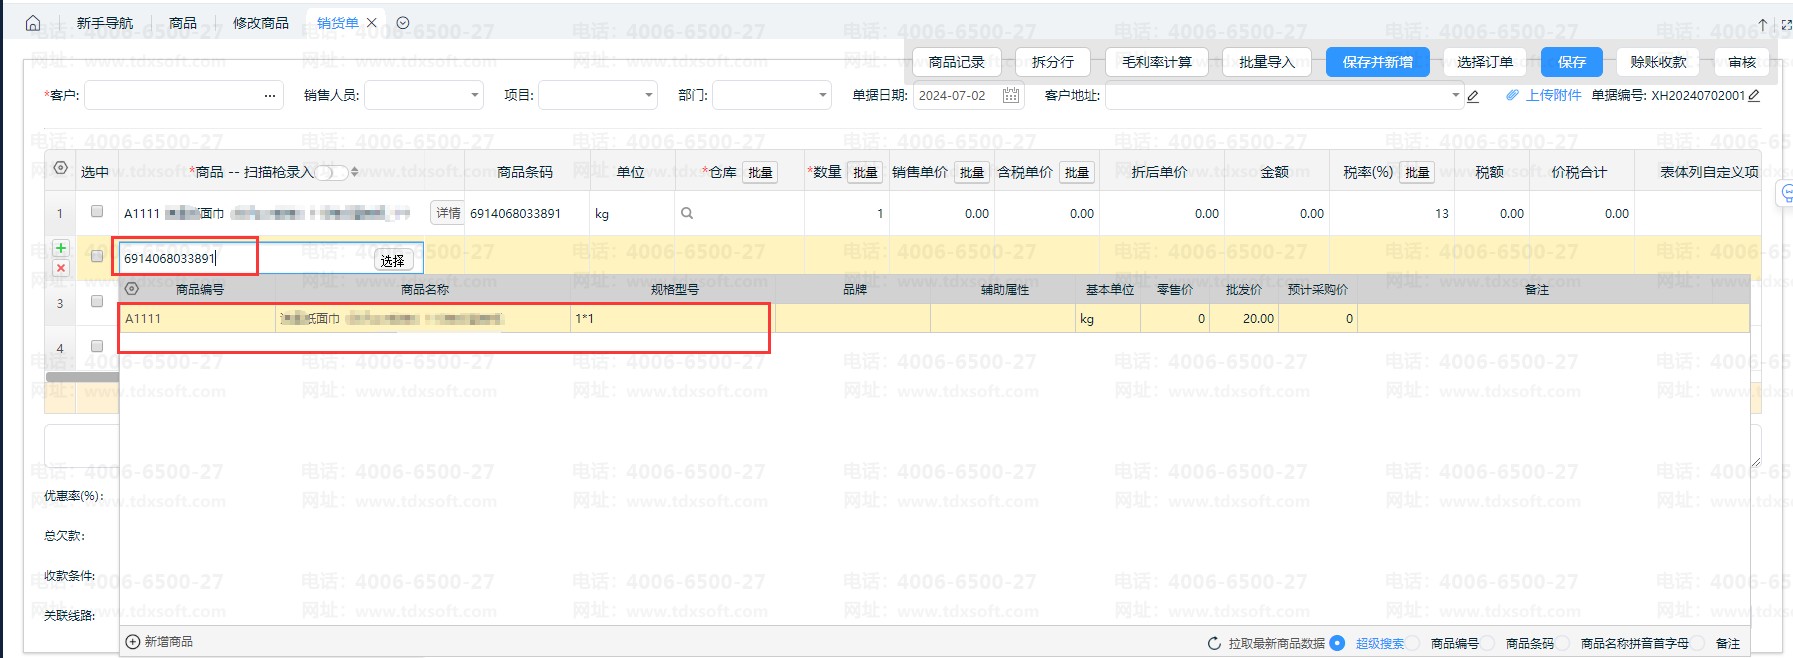Click the home icon in tab bar
The image size is (1793, 658).
(x=33, y=23)
